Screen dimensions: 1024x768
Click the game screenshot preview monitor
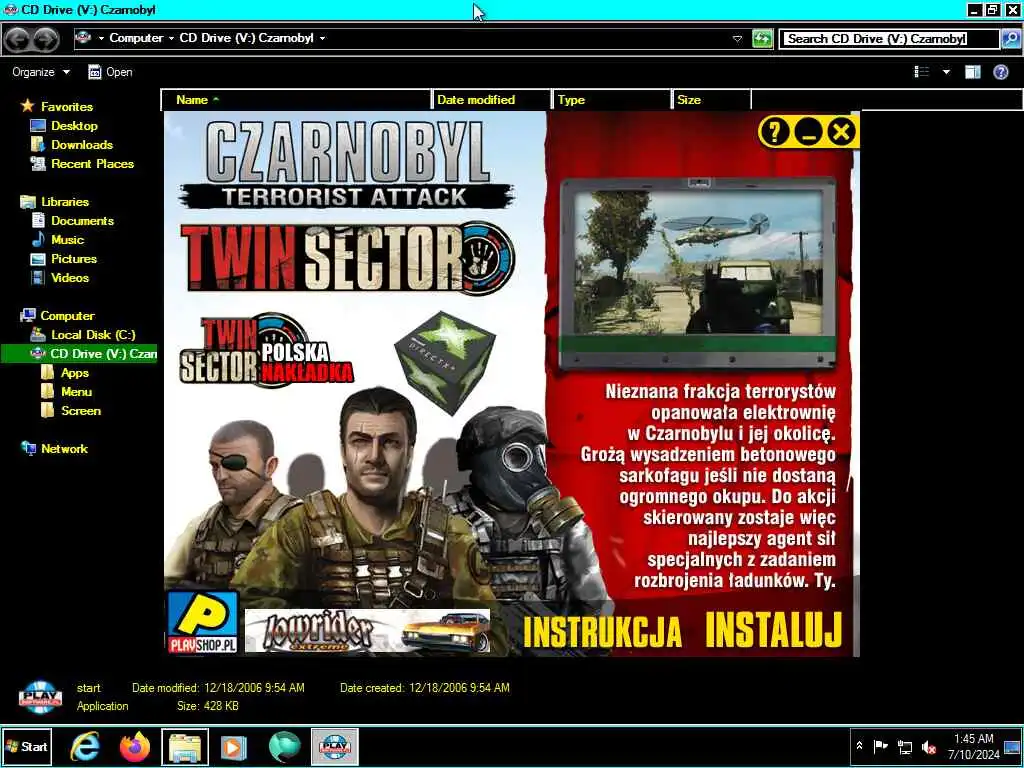pyautogui.click(x=698, y=272)
